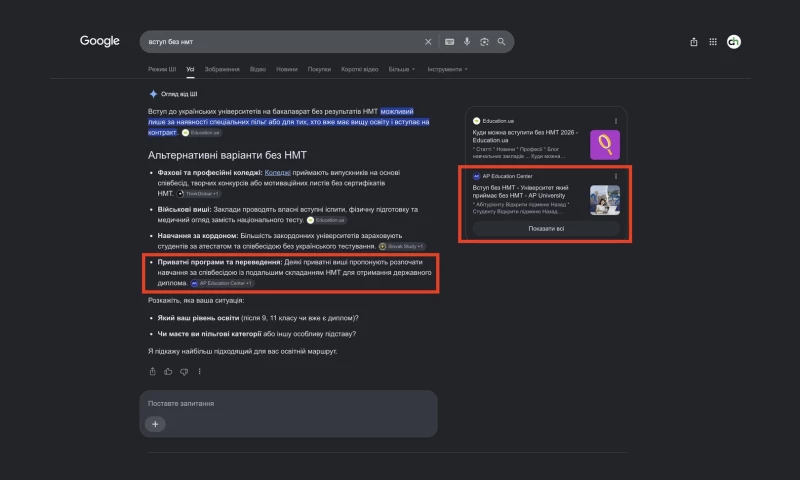The height and width of the screenshot is (480, 800).
Task: Click the 'Огляд від ШІ' label
Action: click(179, 94)
